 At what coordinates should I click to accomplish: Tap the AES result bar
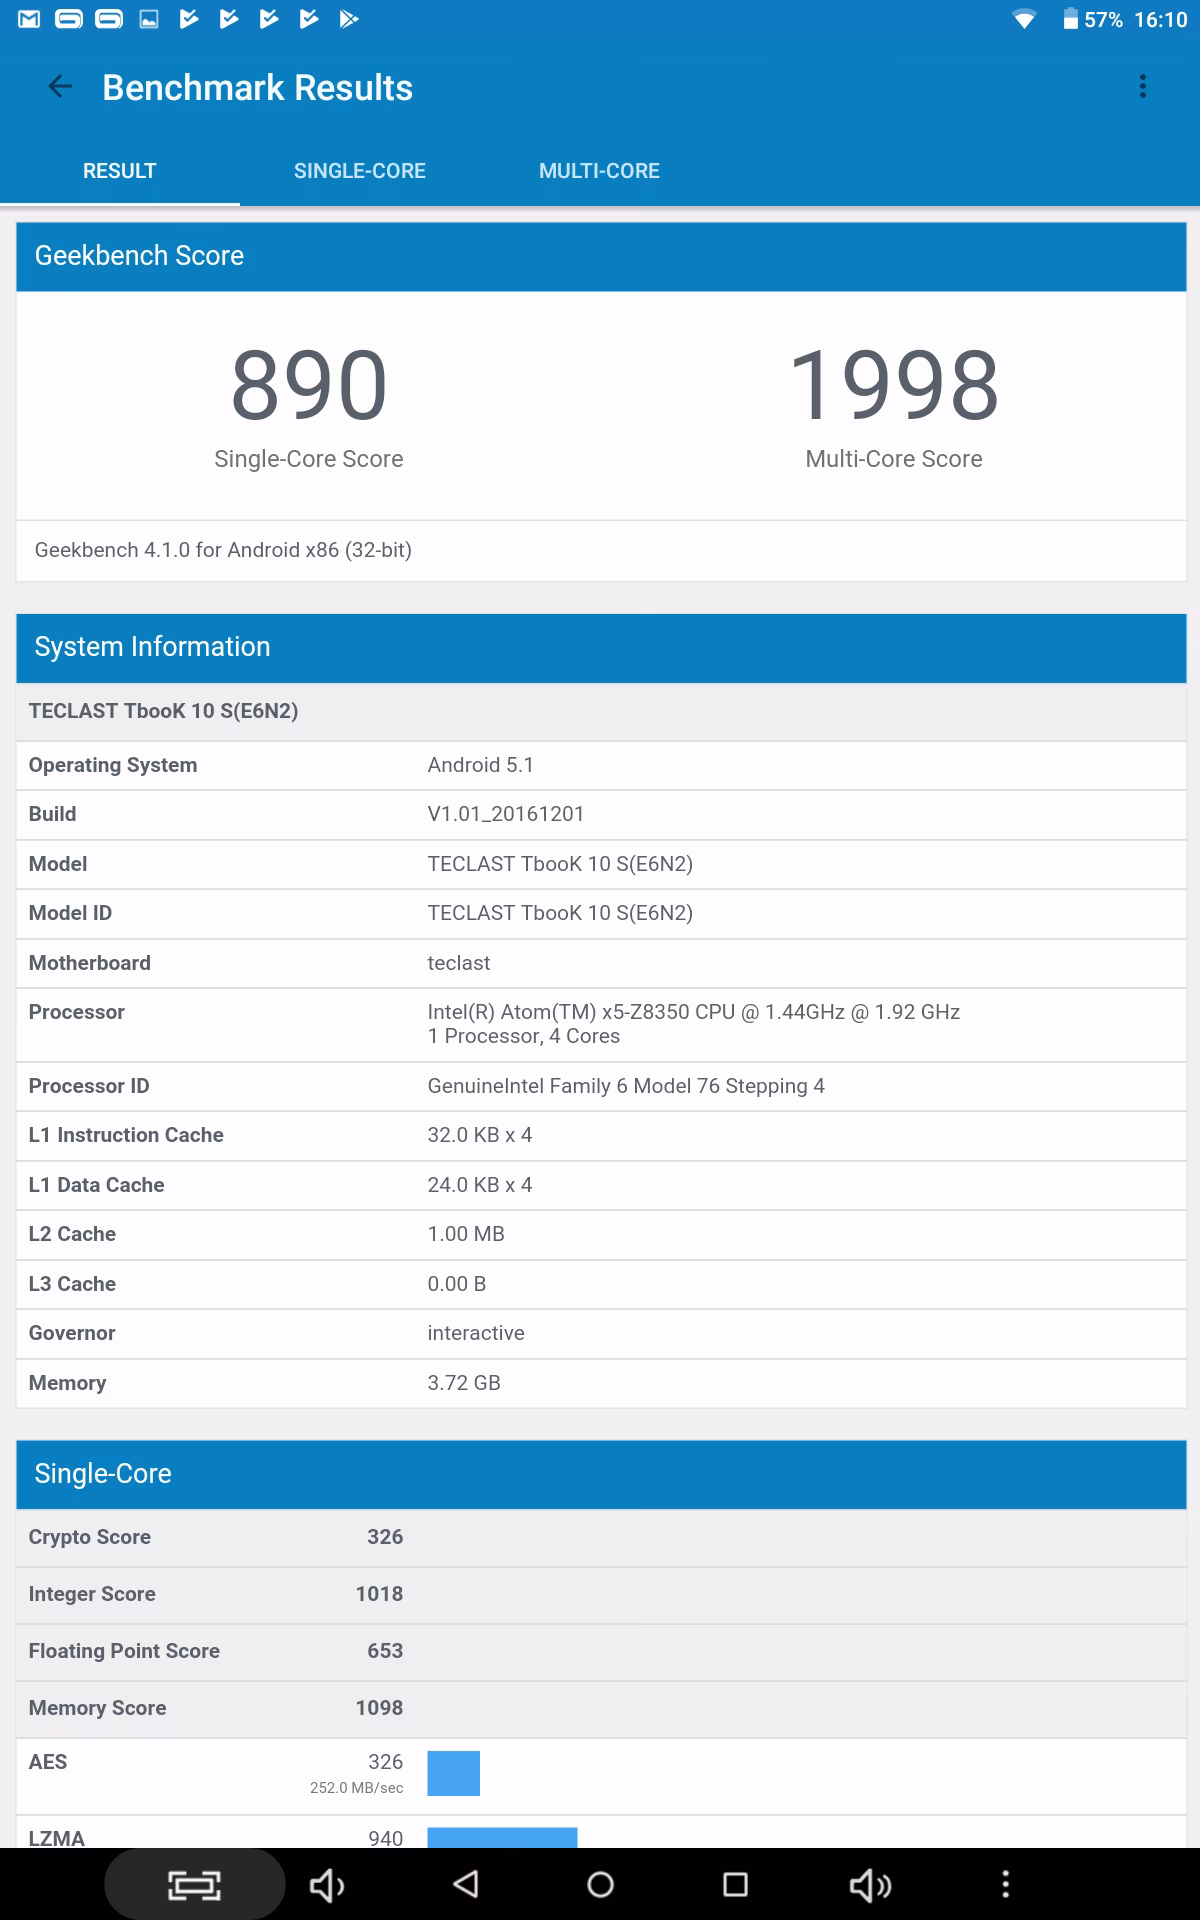(x=453, y=1773)
